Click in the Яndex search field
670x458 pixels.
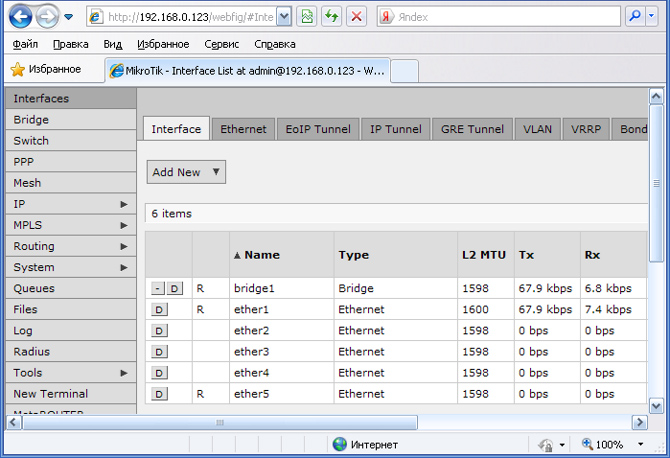click(500, 16)
